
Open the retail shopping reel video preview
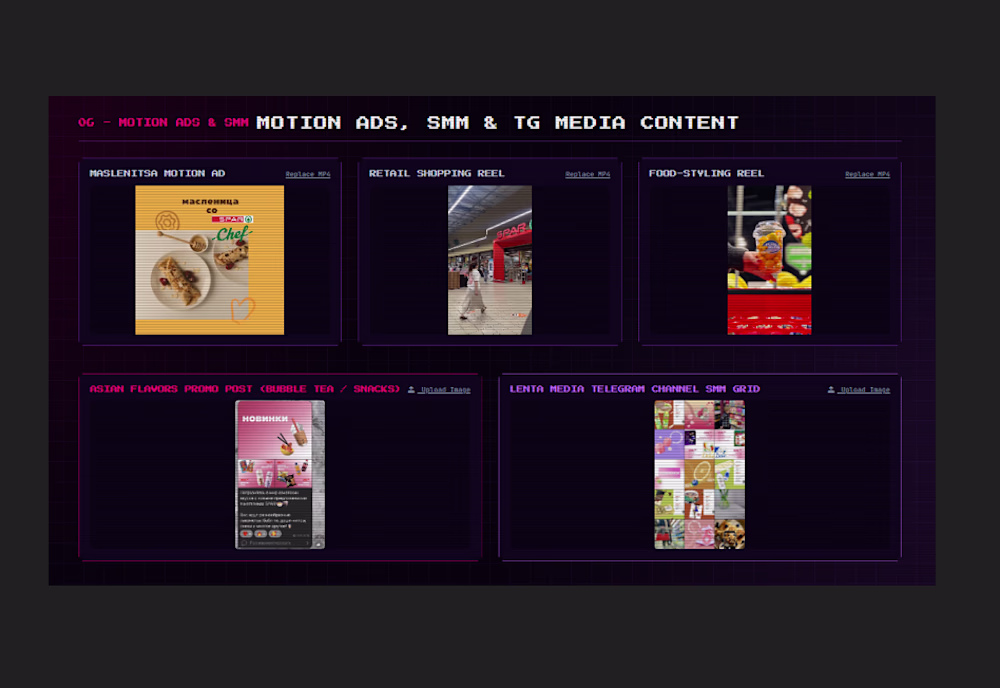coord(490,260)
